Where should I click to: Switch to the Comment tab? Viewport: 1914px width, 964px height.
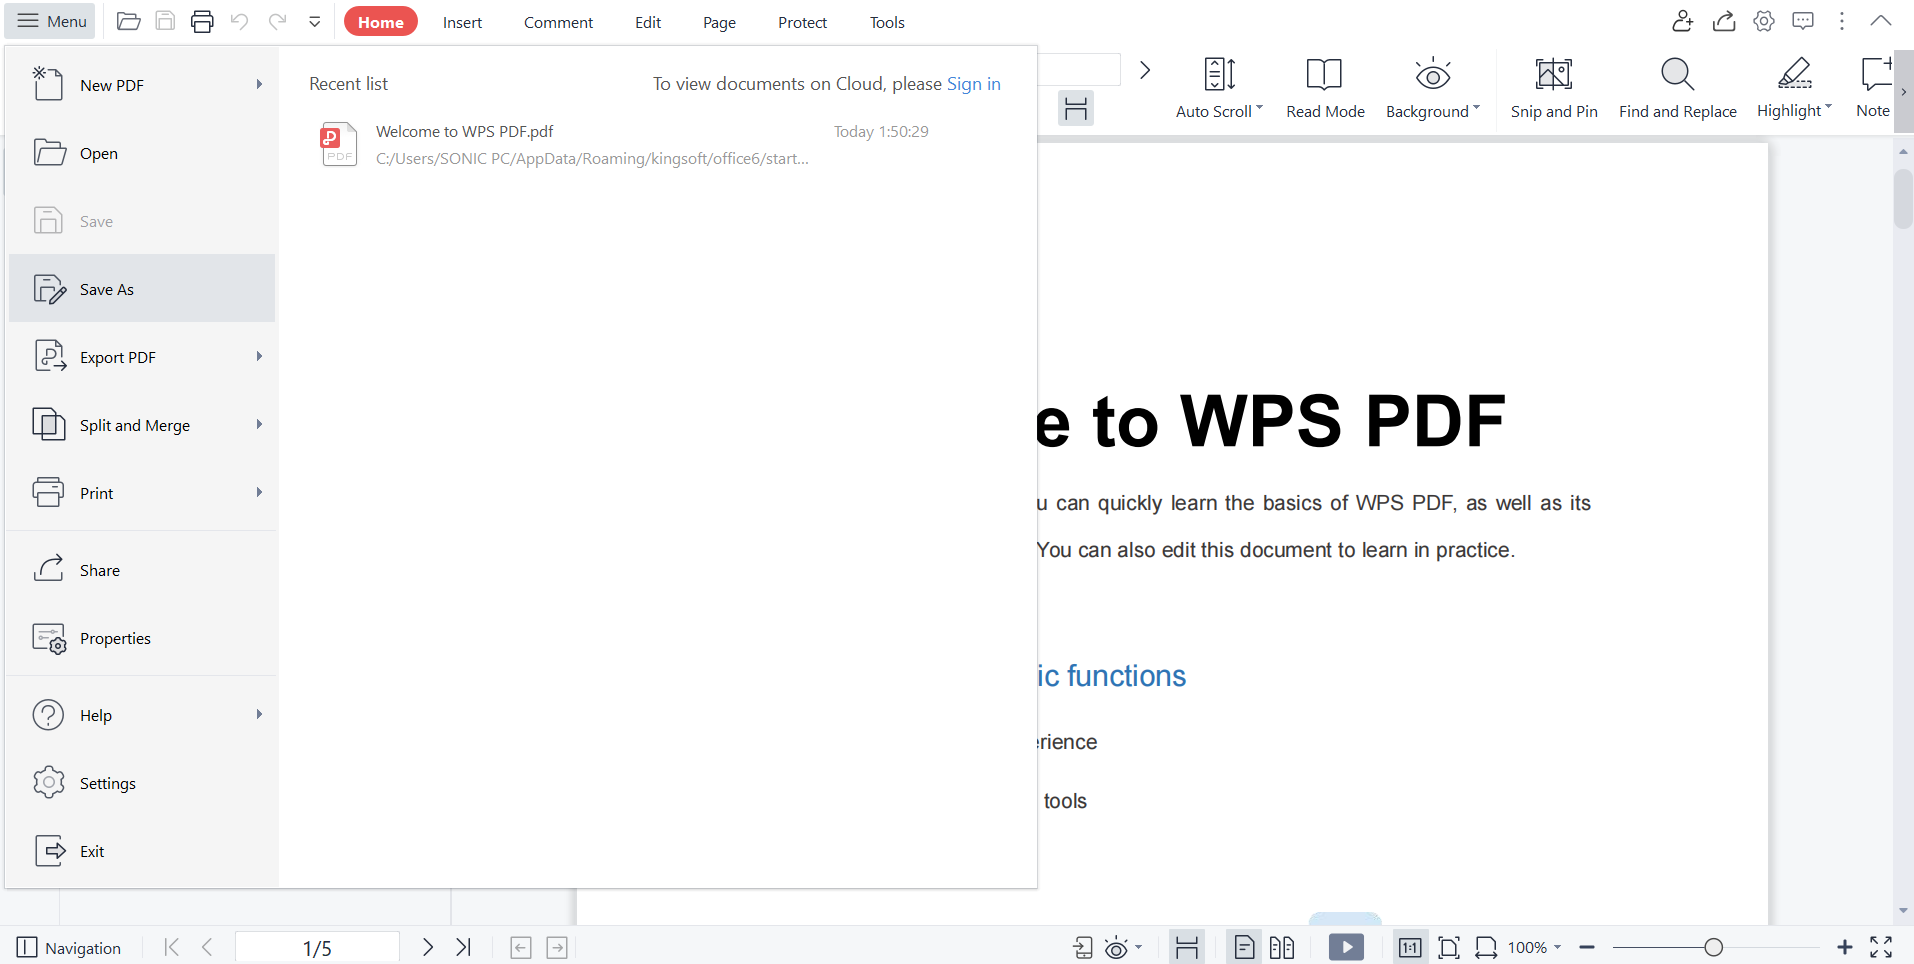pyautogui.click(x=558, y=22)
